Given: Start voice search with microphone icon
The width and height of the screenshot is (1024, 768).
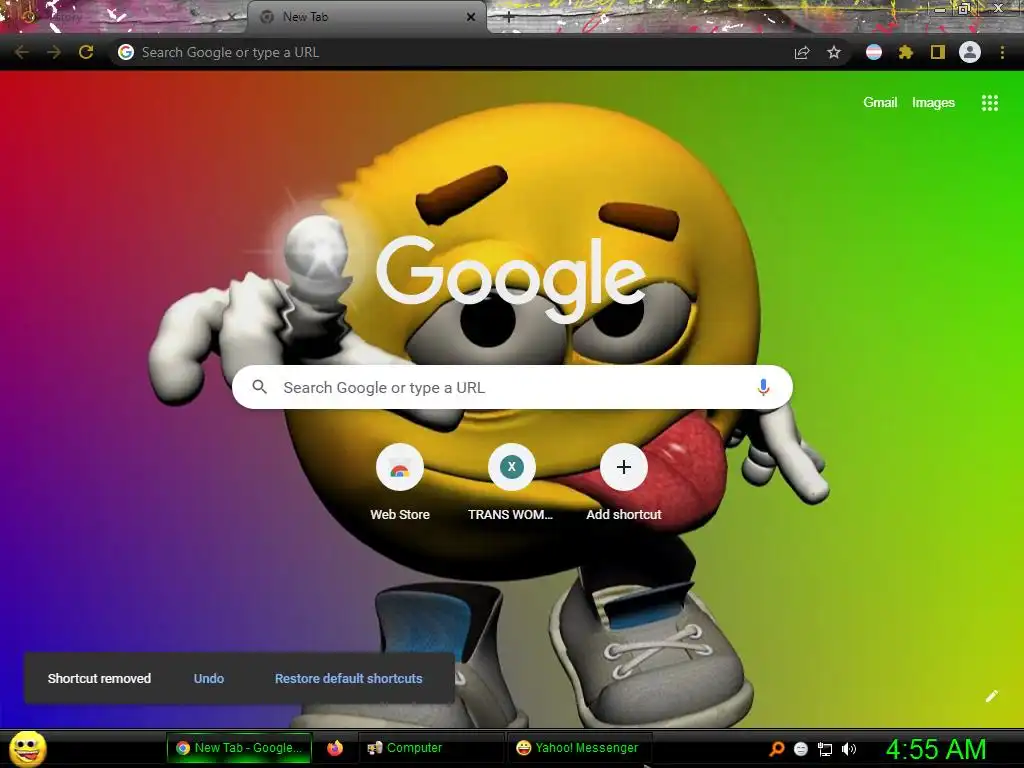Looking at the screenshot, I should (763, 387).
